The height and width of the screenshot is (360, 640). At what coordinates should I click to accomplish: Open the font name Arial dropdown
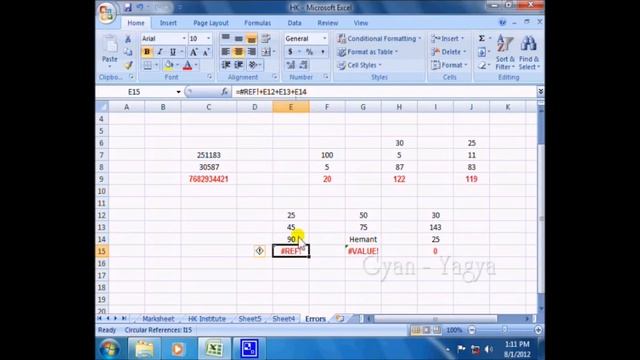click(184, 38)
